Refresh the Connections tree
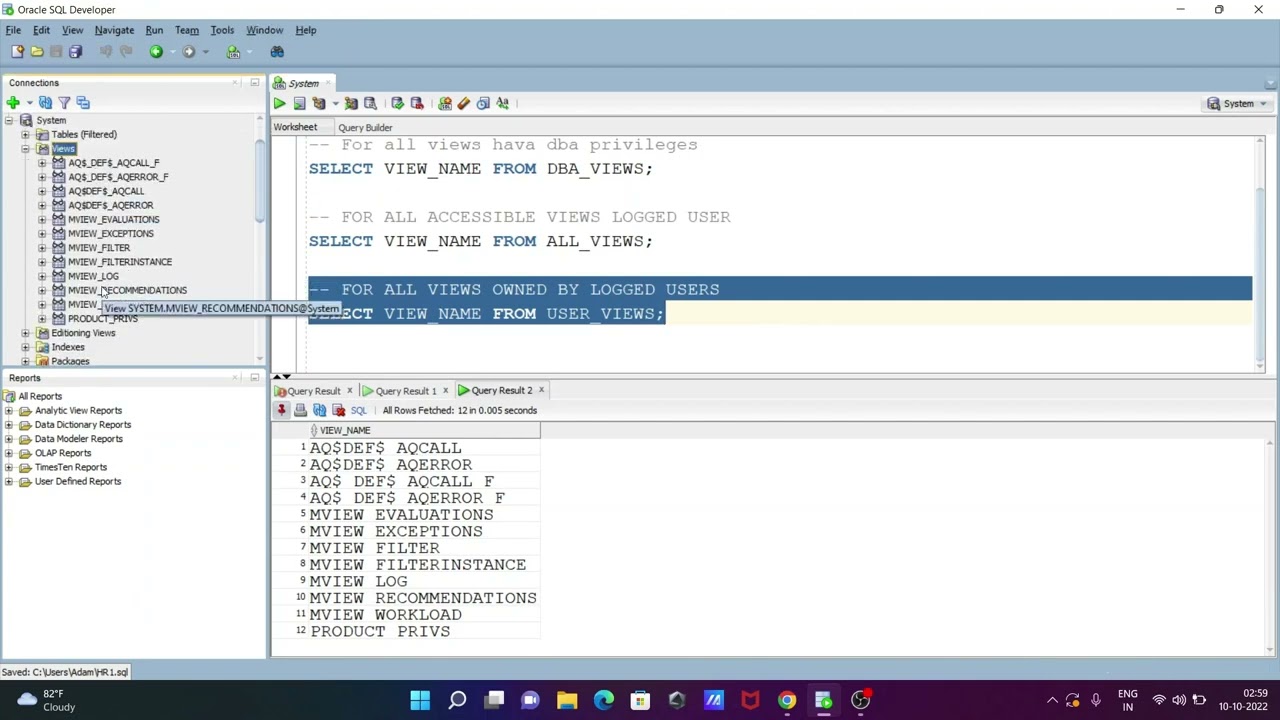The height and width of the screenshot is (720, 1280). click(x=45, y=102)
